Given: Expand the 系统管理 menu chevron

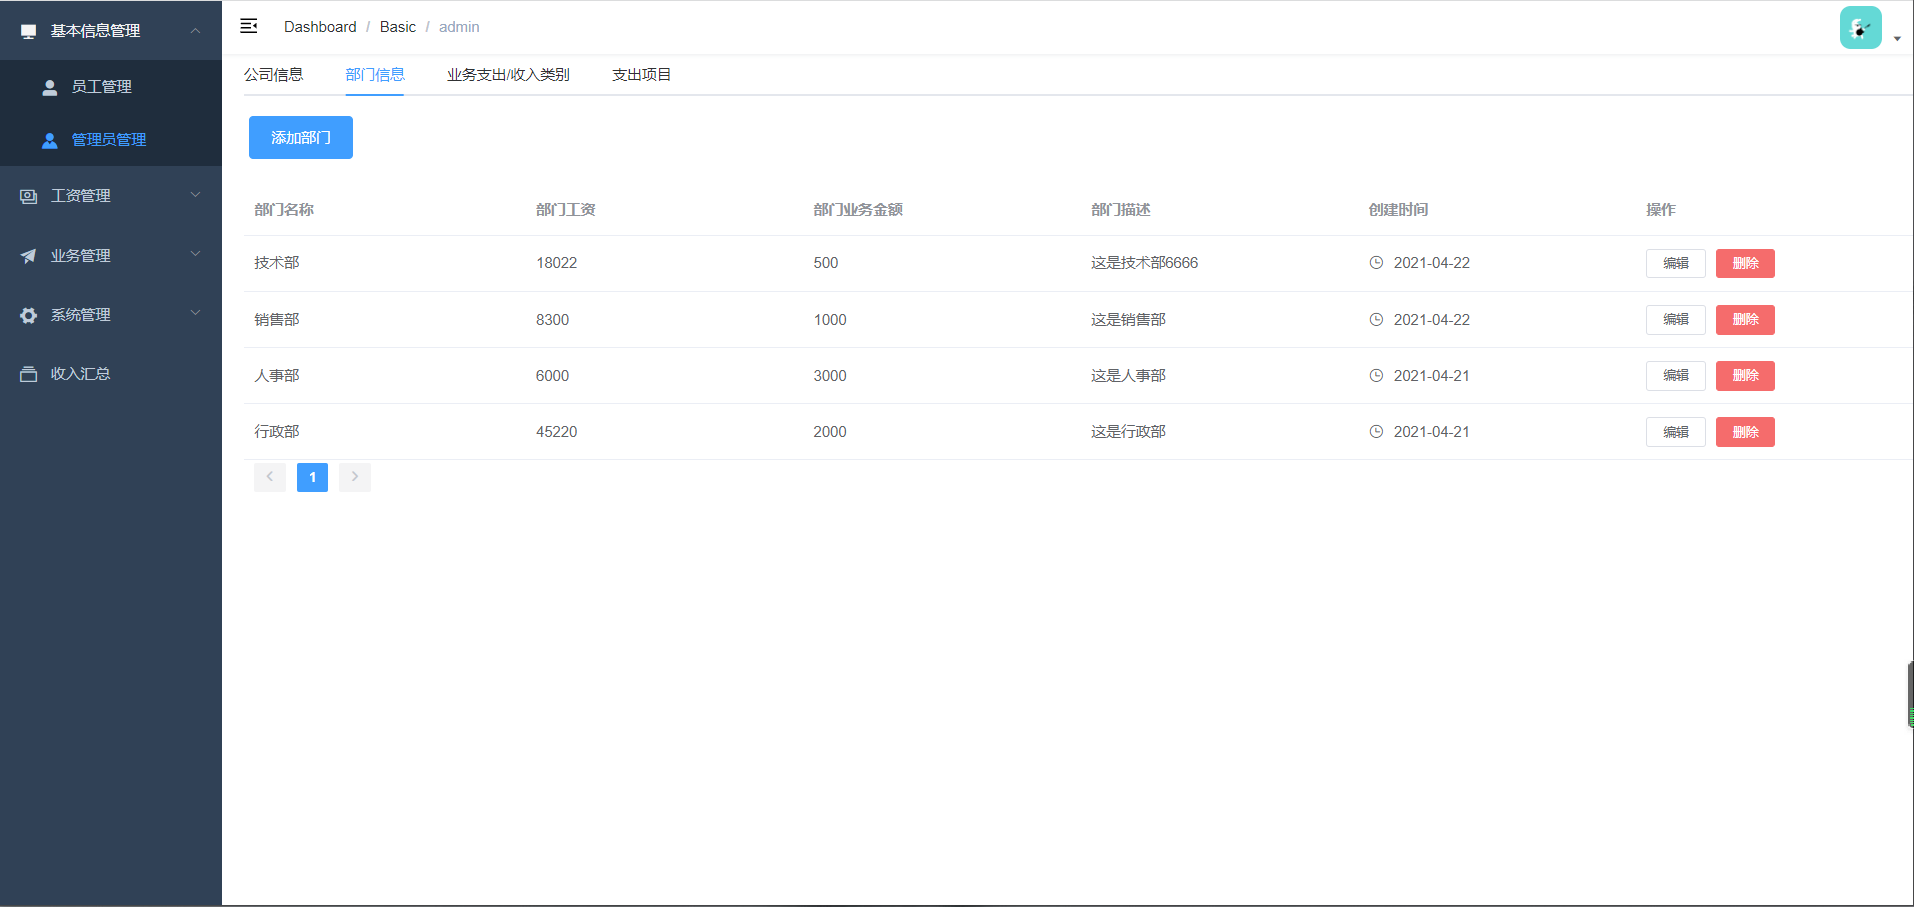Looking at the screenshot, I should pos(195,313).
